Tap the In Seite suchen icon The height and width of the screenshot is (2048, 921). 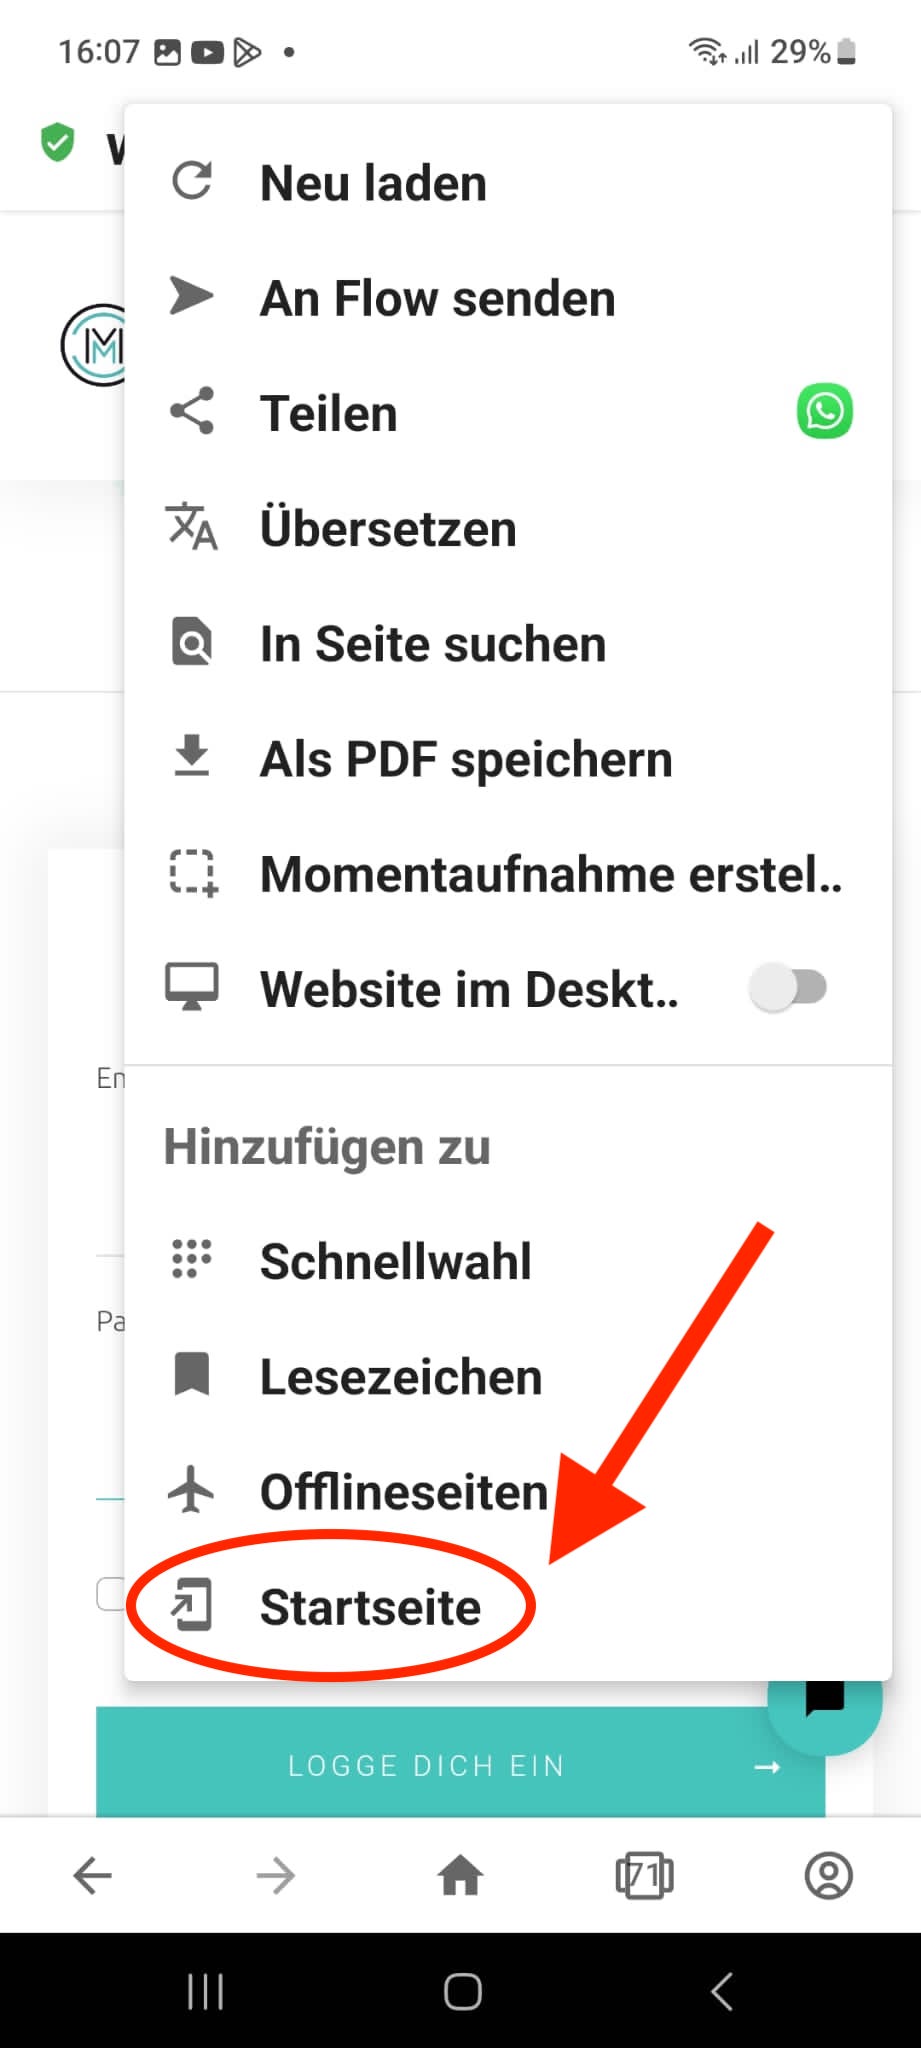click(x=191, y=642)
